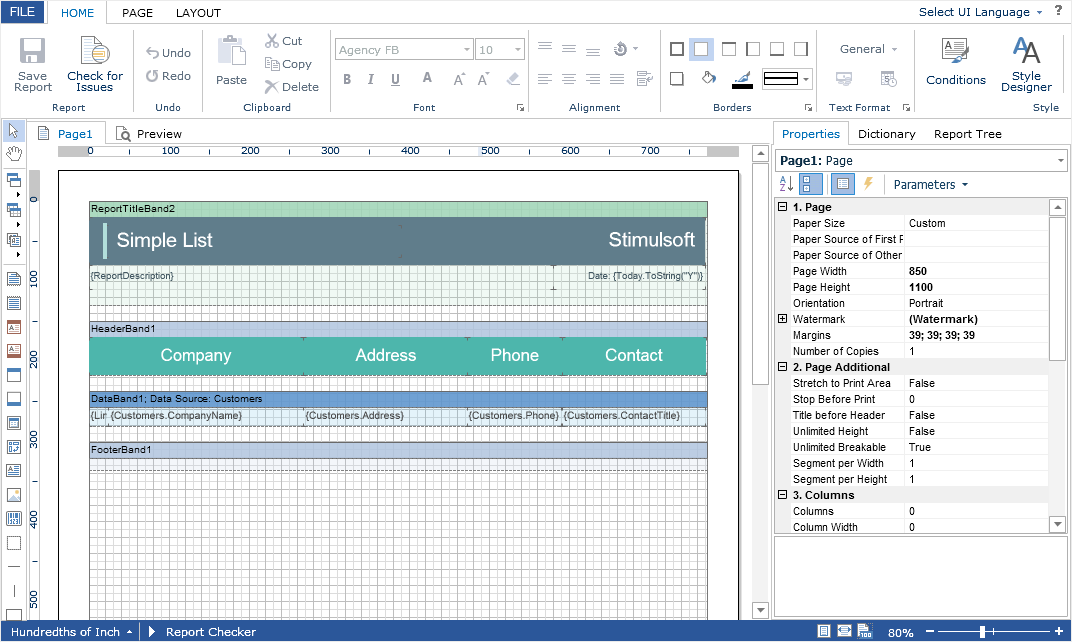The width and height of the screenshot is (1072, 642).
Task: Expand the Watermark property
Action: [783, 319]
